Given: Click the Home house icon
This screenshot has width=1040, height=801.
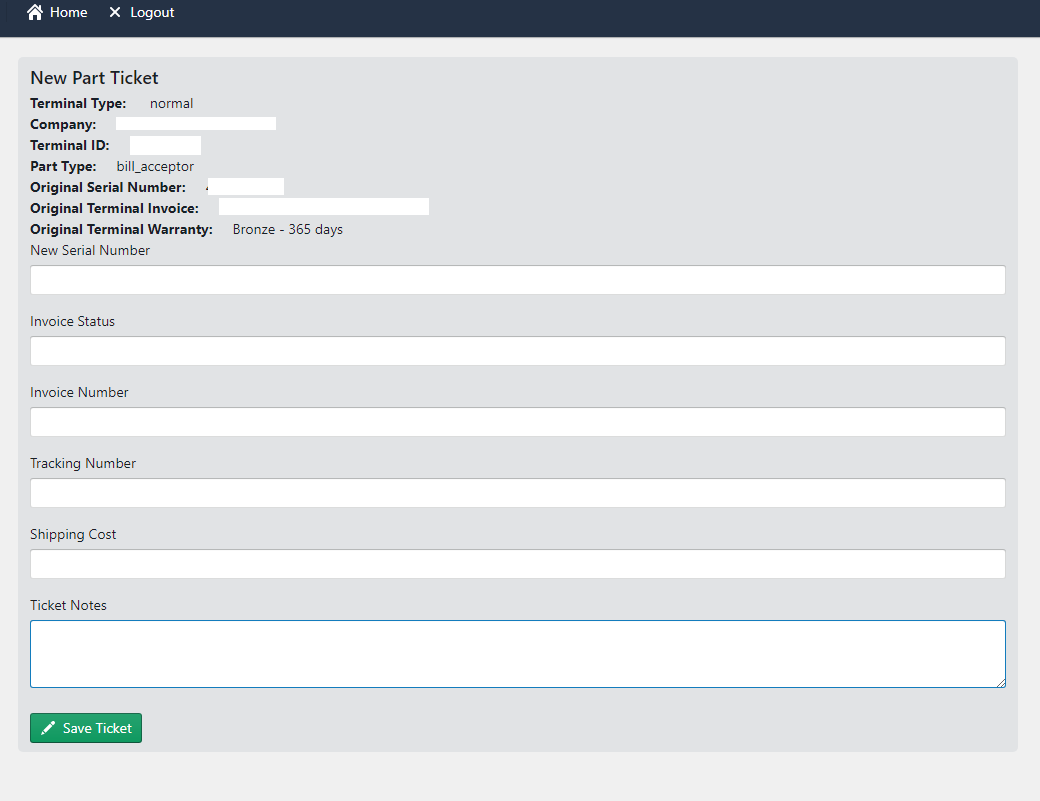Looking at the screenshot, I should [x=35, y=12].
